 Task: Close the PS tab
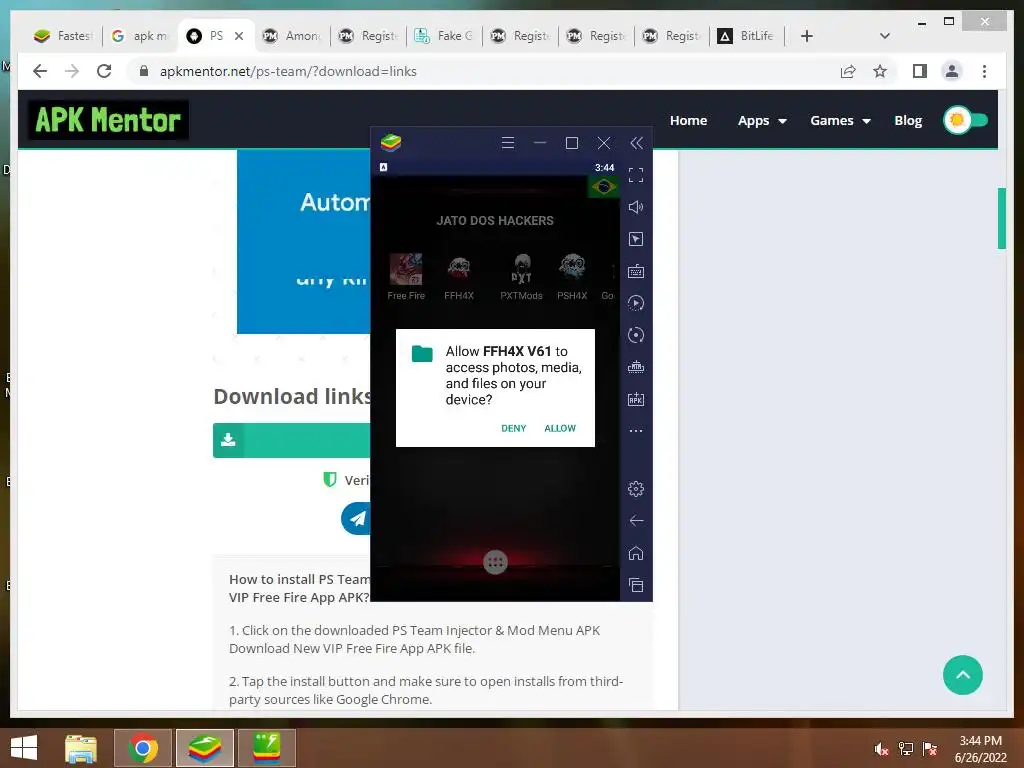pyautogui.click(x=239, y=36)
